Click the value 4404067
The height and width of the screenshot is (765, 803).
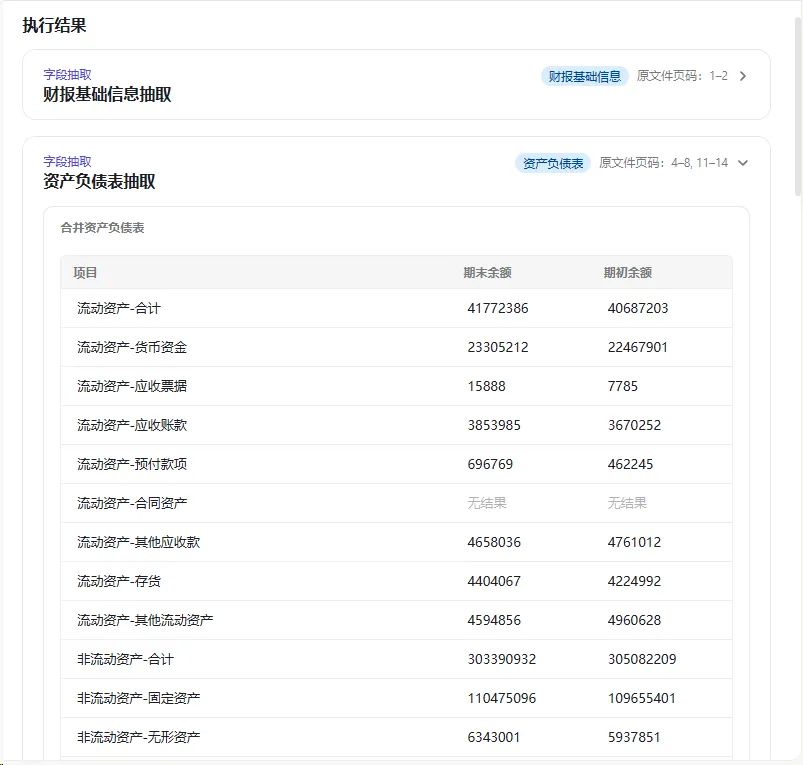click(x=494, y=581)
